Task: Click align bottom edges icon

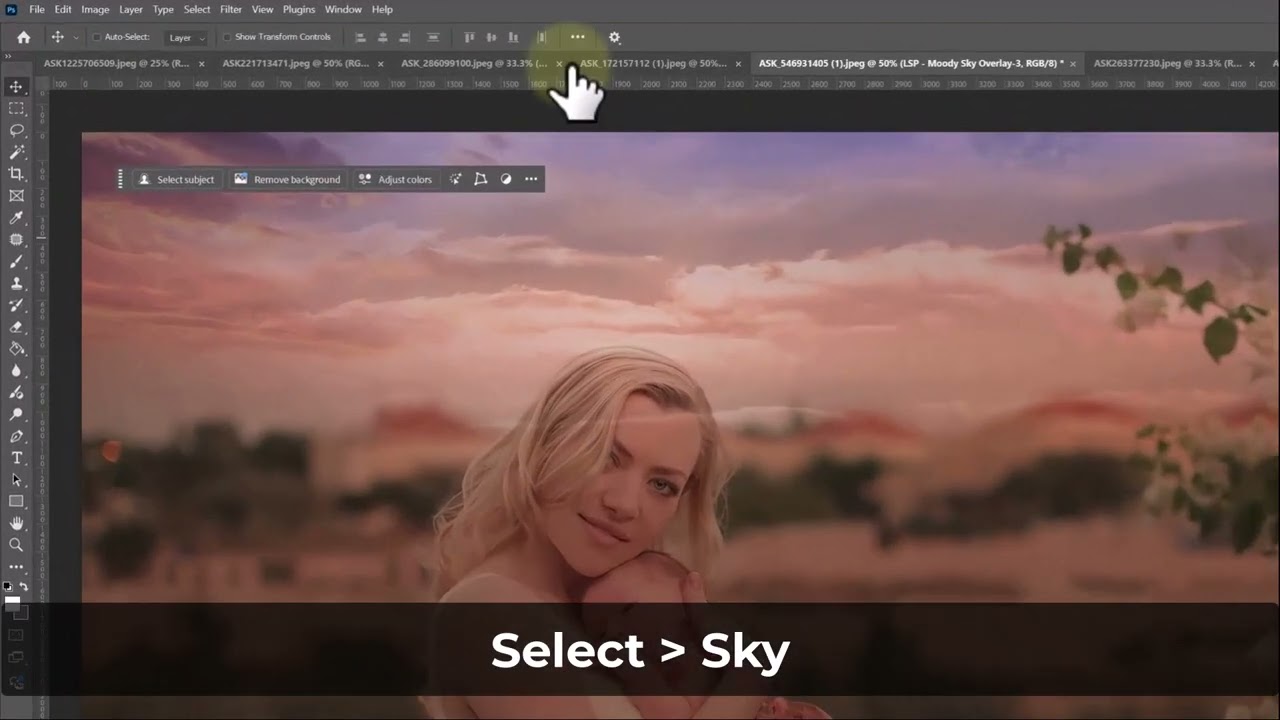Action: point(513,37)
